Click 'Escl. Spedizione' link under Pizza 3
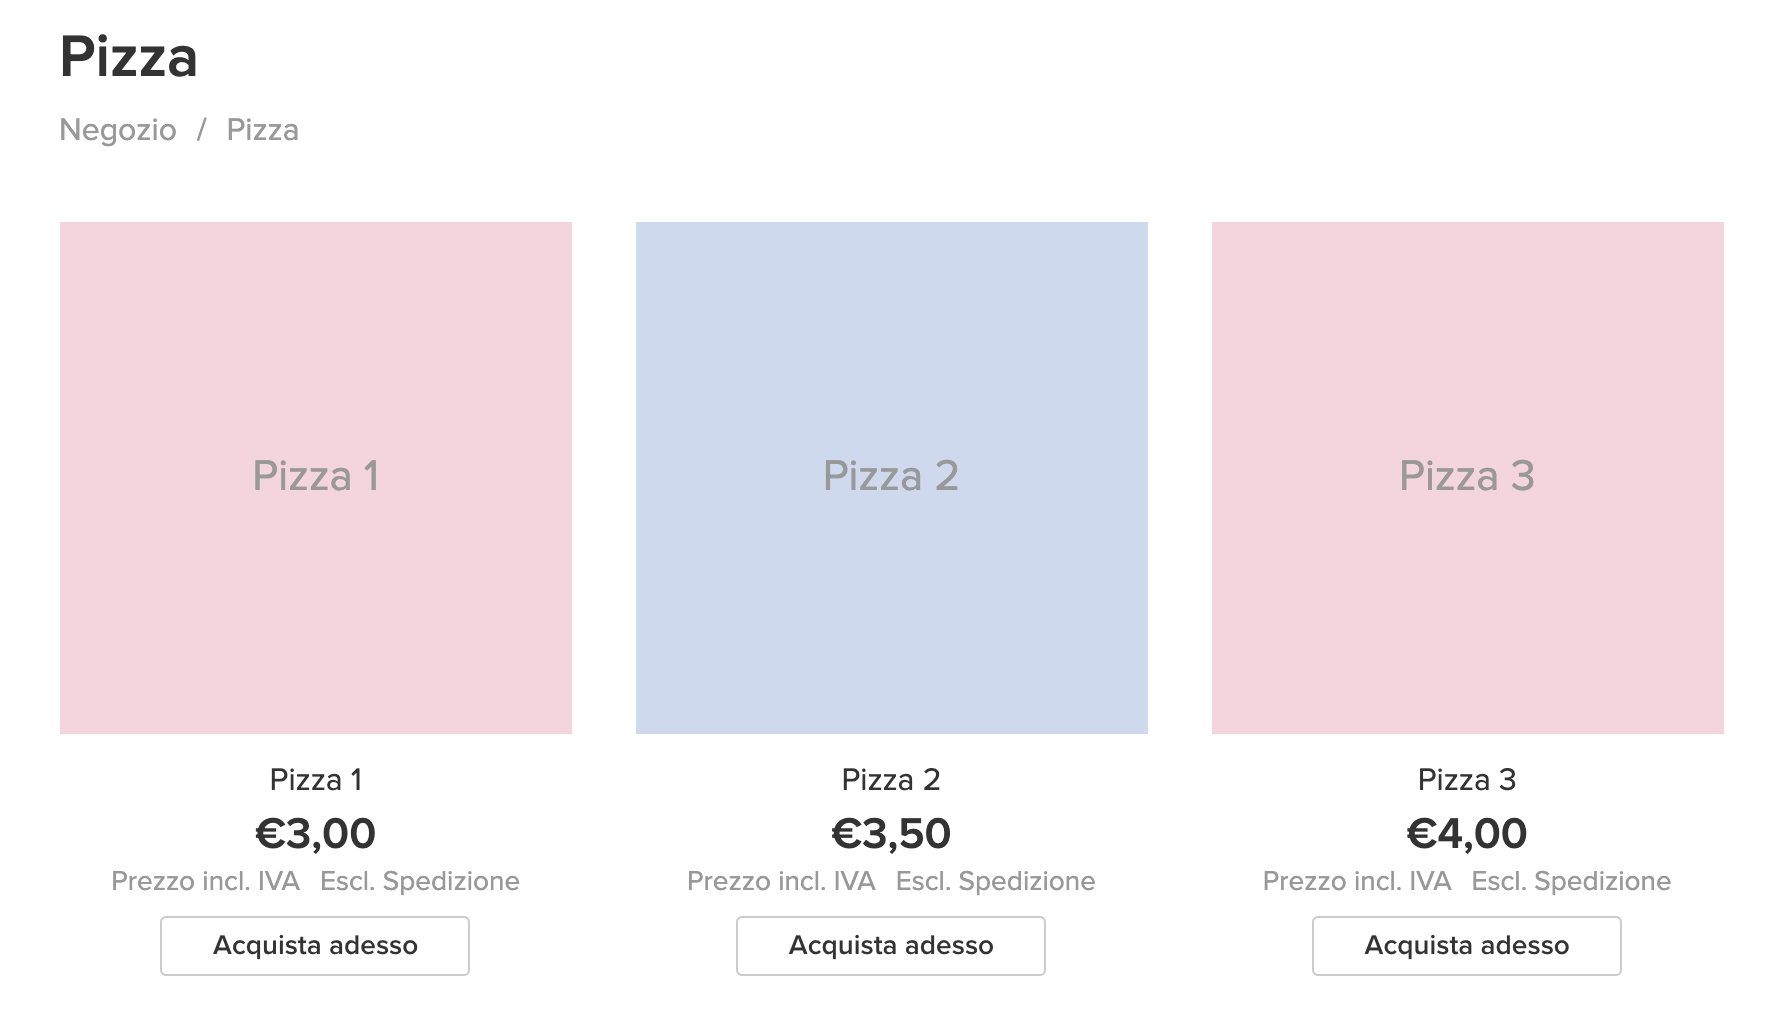Viewport: 1774px width, 1016px height. coord(1571,881)
